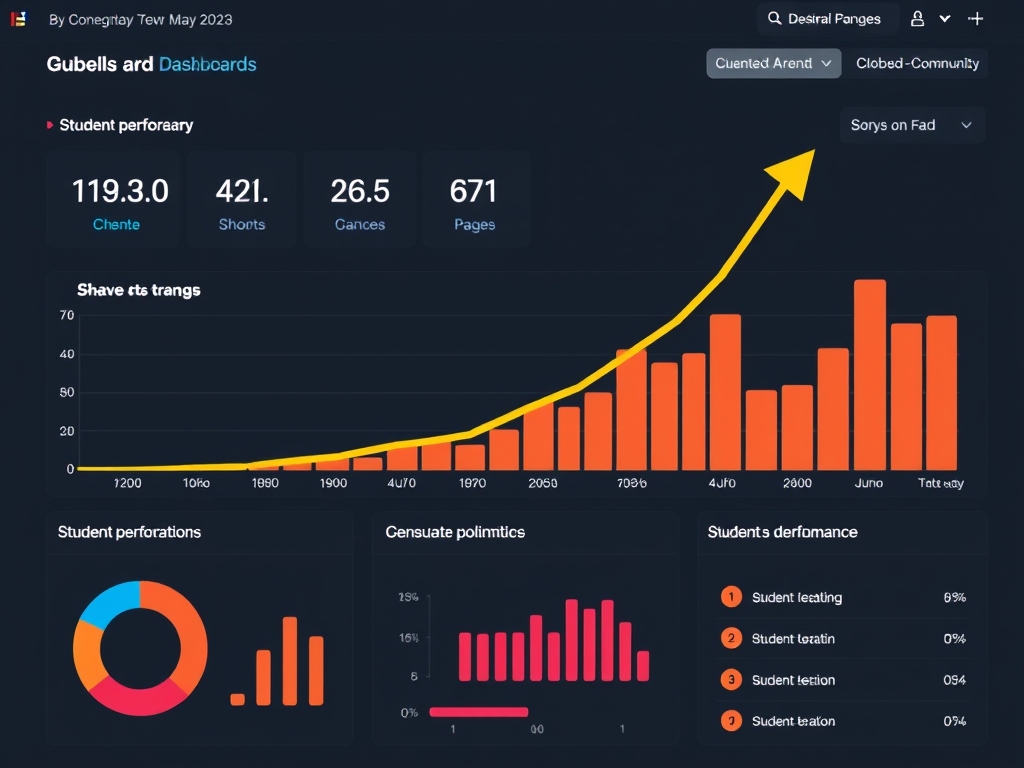Click the plus add icon
The height and width of the screenshot is (768, 1024).
tap(977, 19)
